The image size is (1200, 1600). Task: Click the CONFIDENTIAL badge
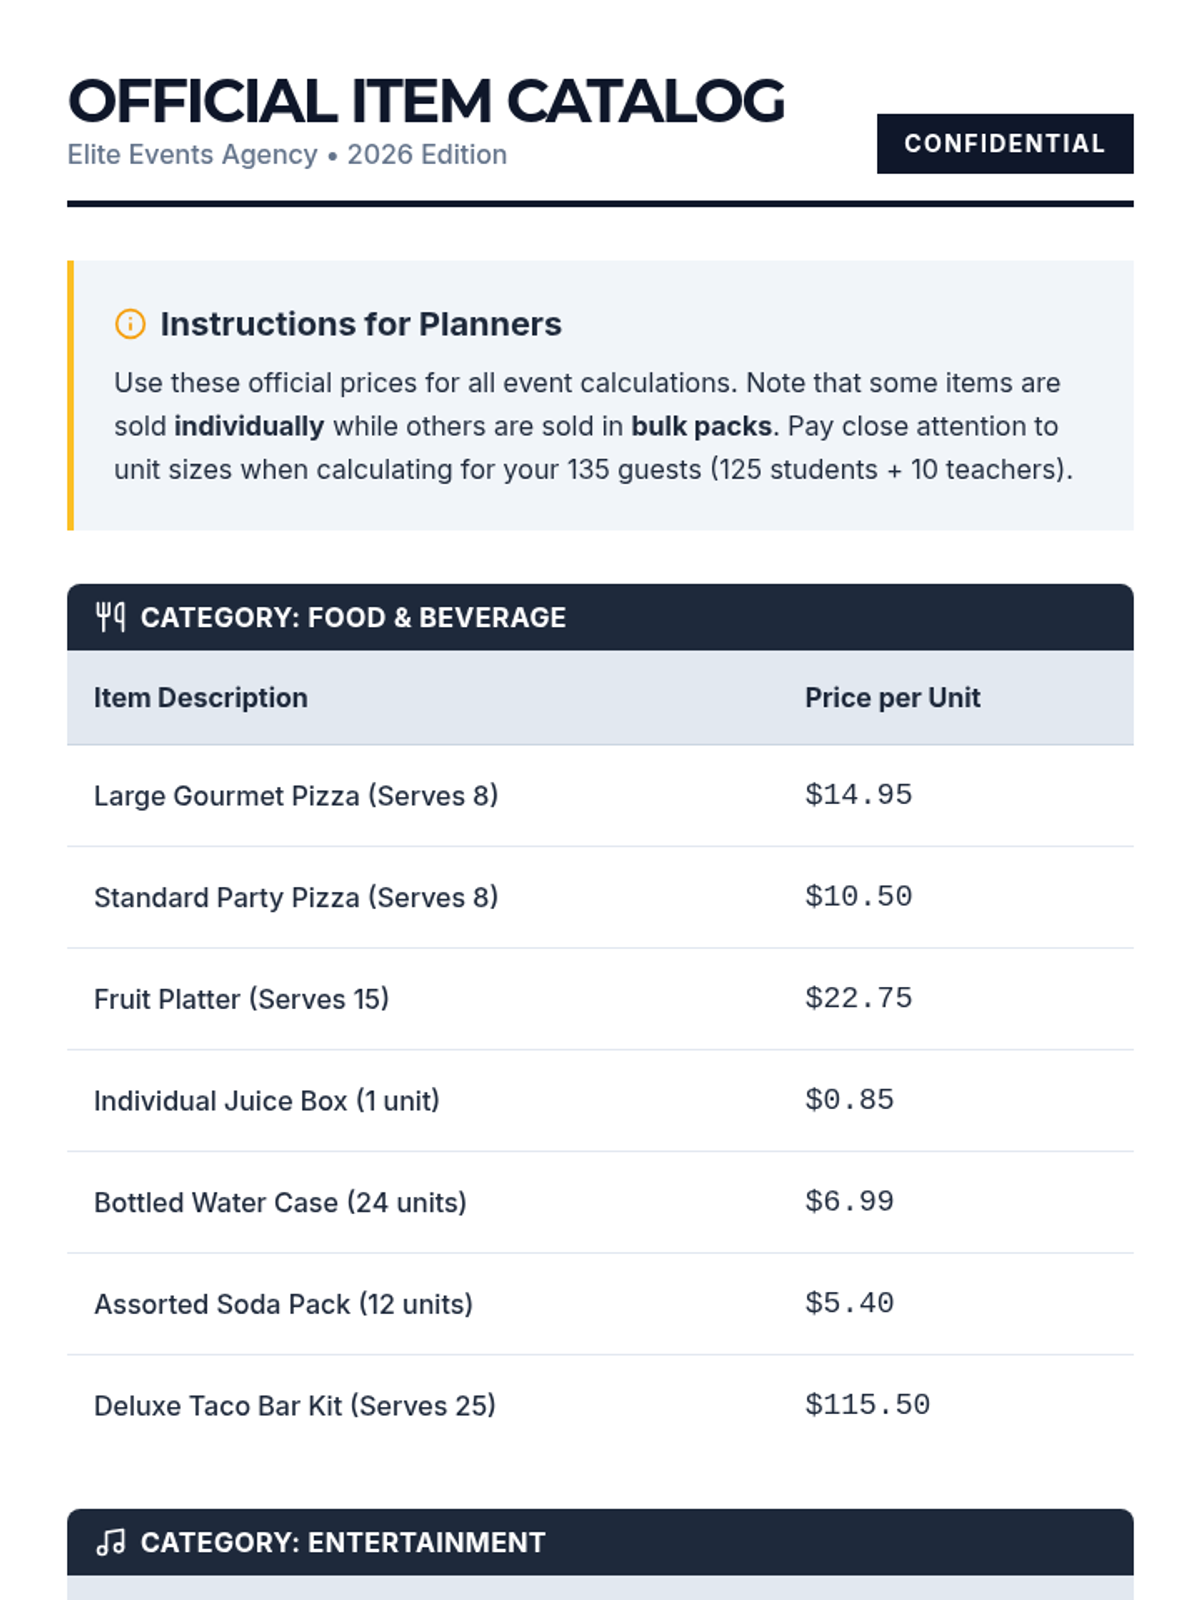point(1004,144)
